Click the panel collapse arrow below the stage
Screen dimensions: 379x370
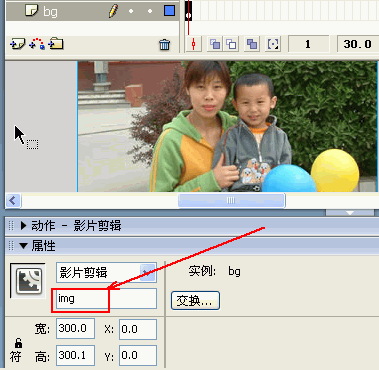point(350,212)
